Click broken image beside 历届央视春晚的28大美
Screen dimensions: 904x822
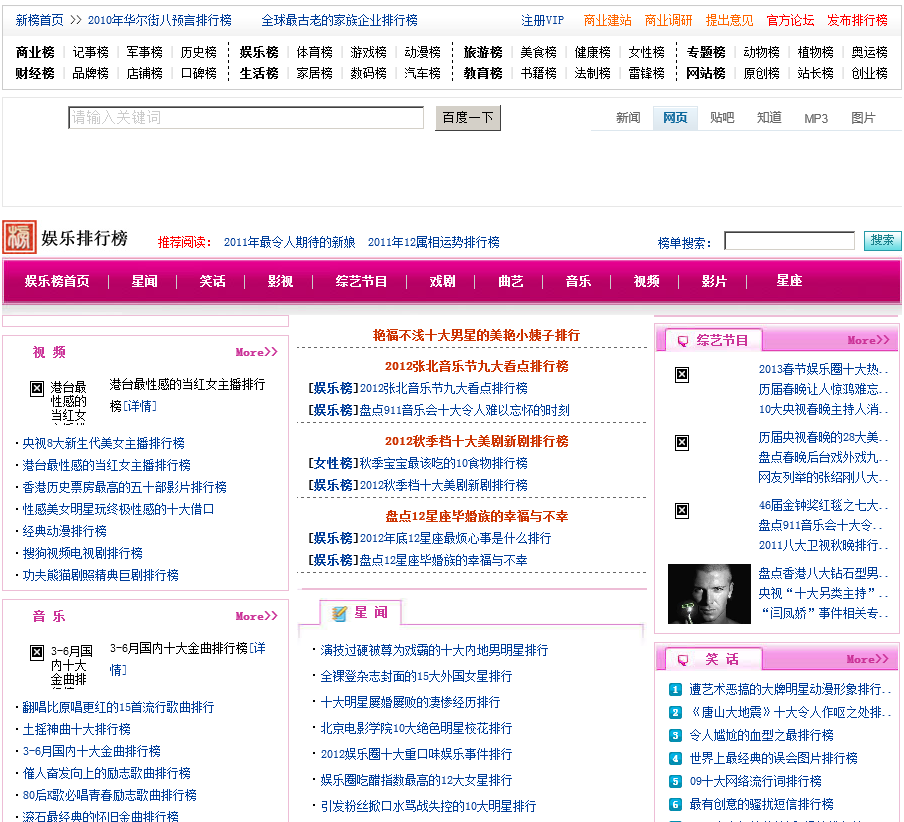(682, 443)
